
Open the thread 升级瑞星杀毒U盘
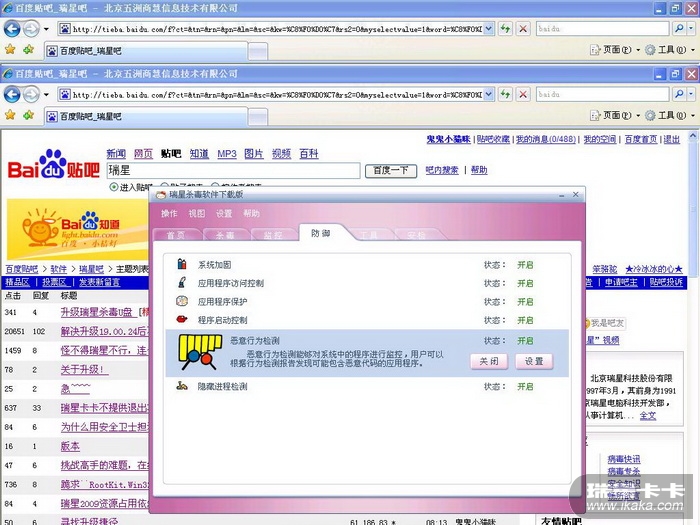[x=96, y=312]
